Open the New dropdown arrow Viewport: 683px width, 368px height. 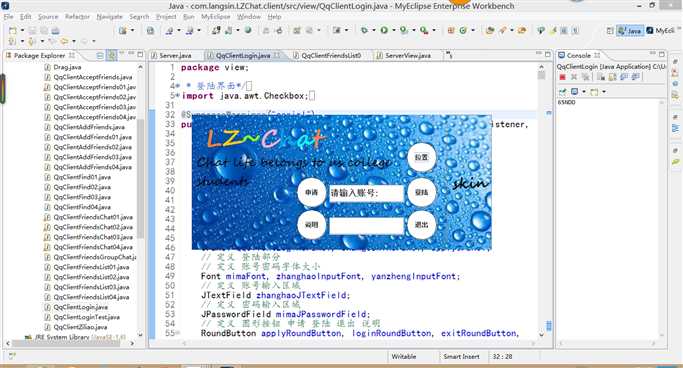click(22, 30)
